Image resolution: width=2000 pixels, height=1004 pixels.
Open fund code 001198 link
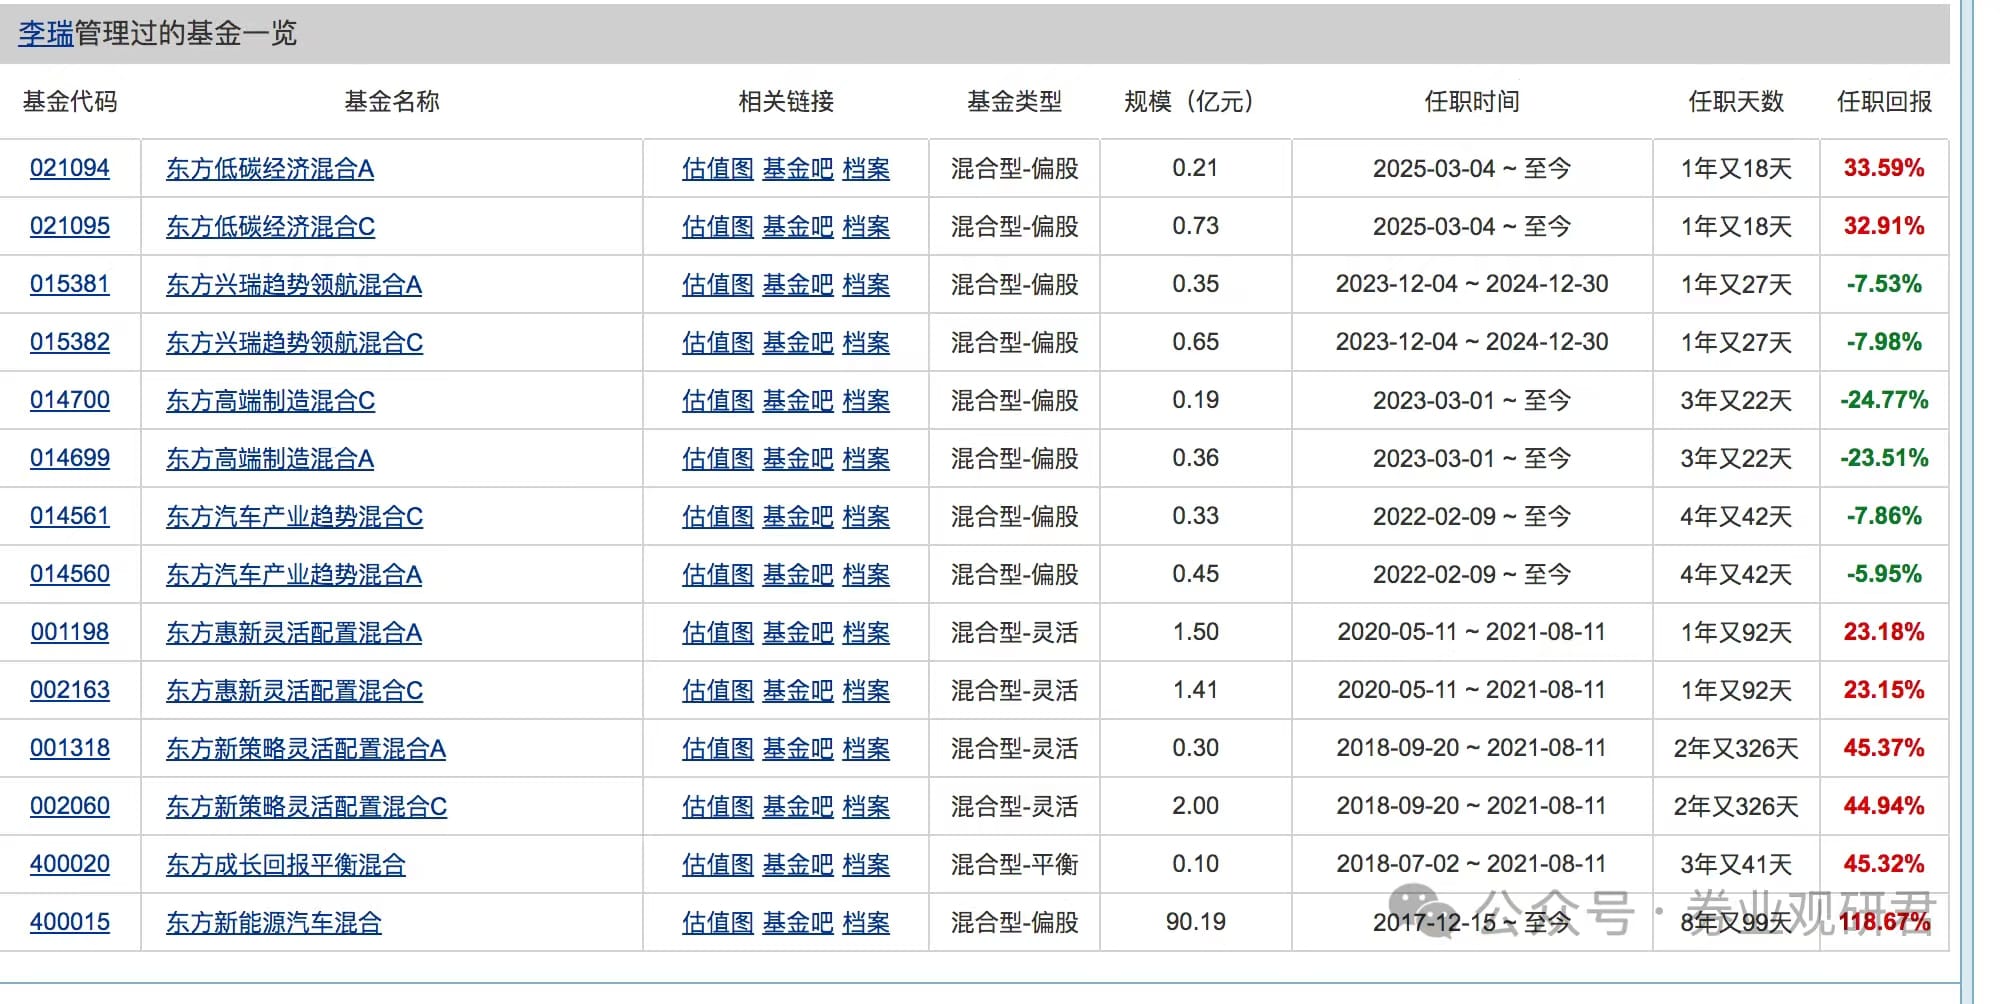click(70, 632)
